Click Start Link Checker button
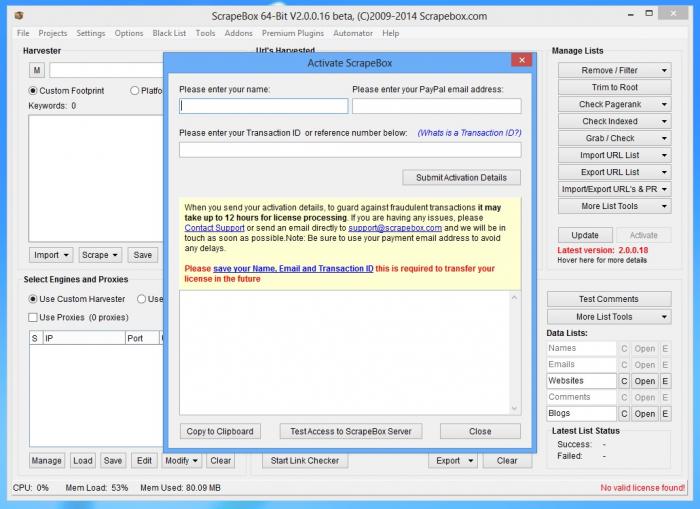700x509 pixels. pos(305,460)
